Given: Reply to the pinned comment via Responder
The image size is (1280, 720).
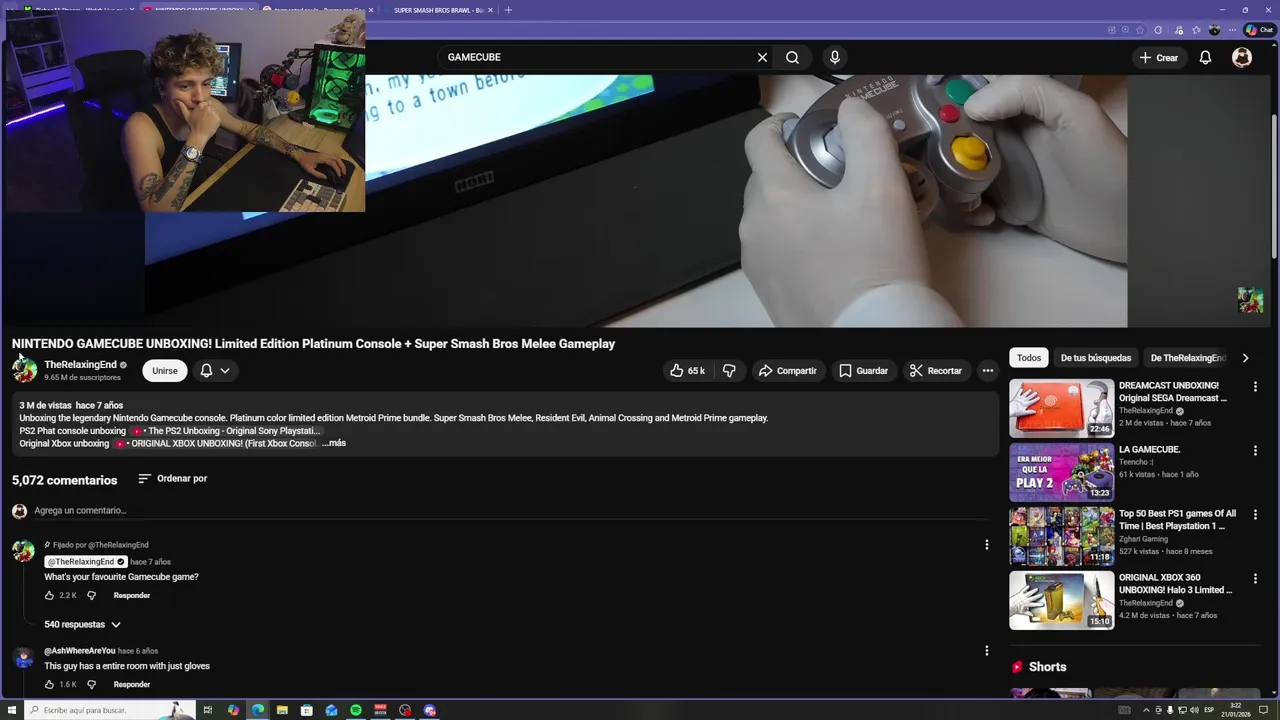Looking at the screenshot, I should point(131,596).
